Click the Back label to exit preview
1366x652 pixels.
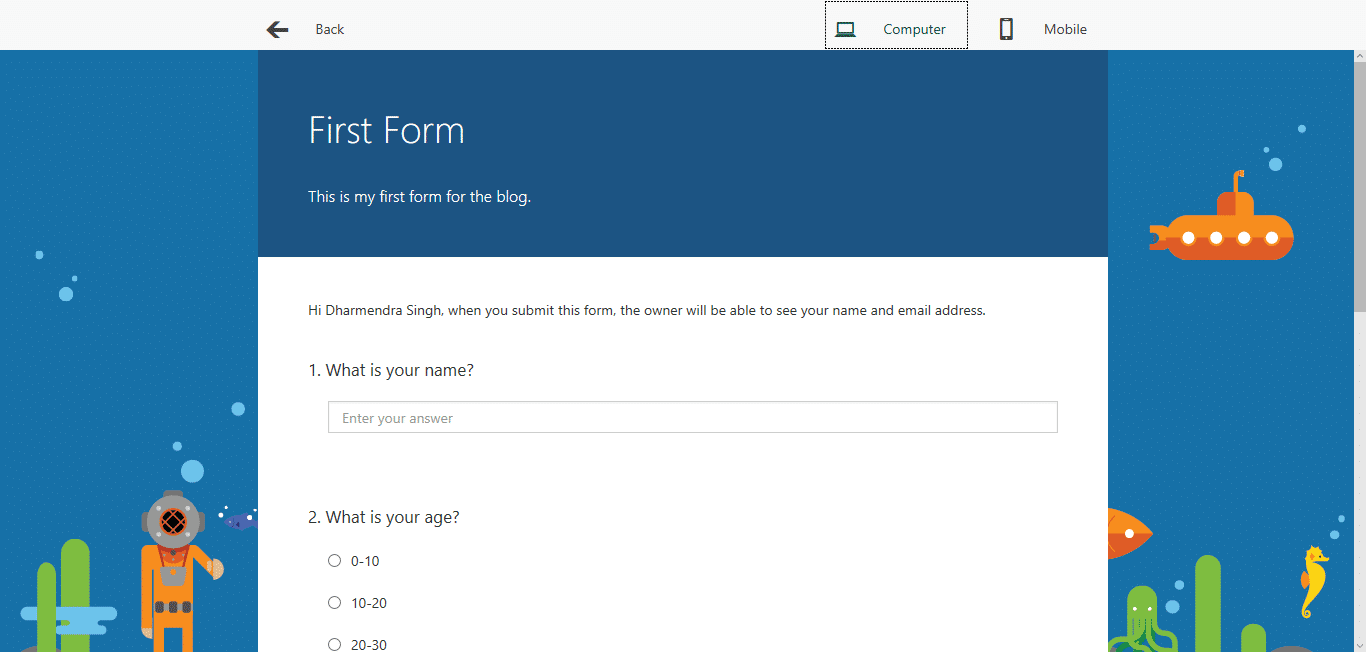[x=329, y=29]
